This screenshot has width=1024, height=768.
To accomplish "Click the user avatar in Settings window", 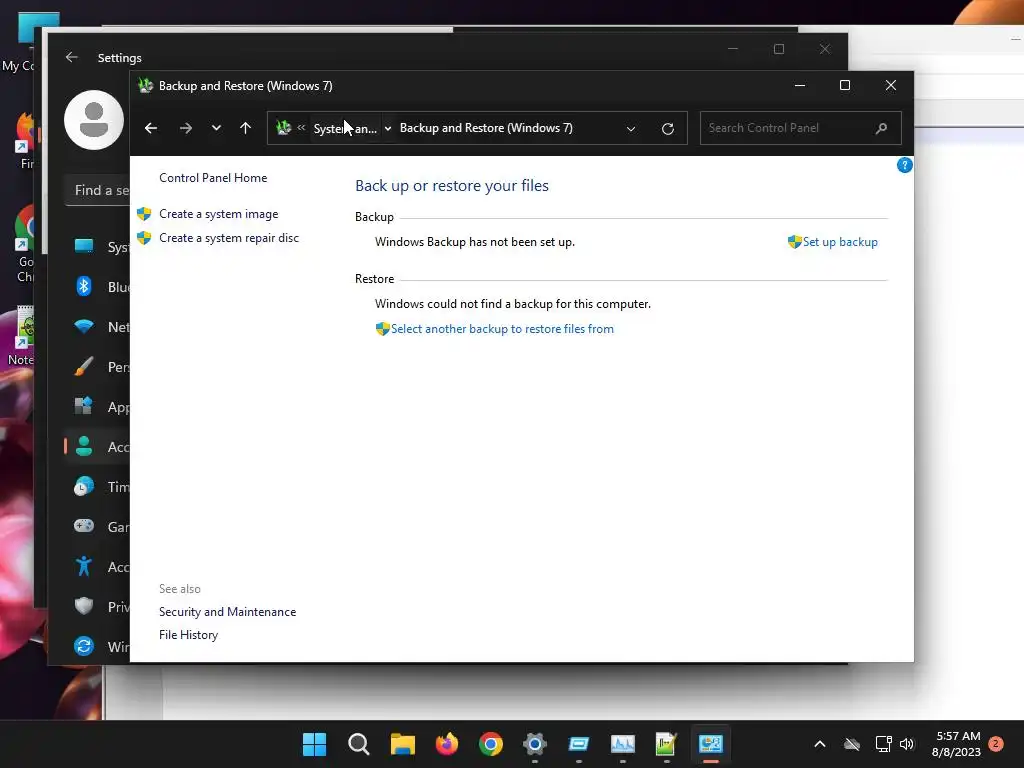I will pos(94,120).
